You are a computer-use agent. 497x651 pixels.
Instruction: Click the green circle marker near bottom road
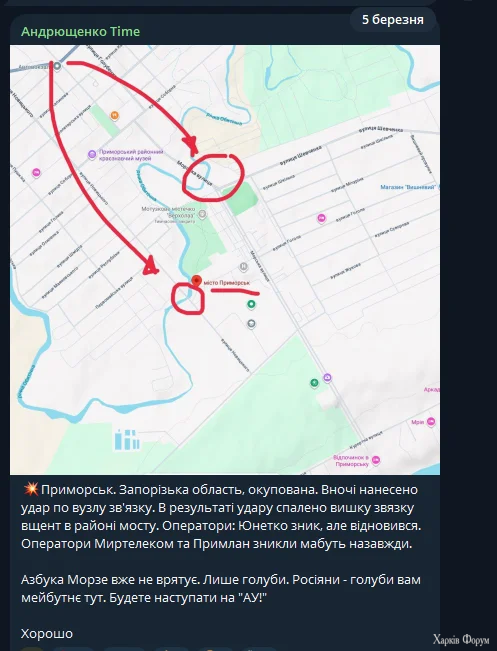point(314,382)
